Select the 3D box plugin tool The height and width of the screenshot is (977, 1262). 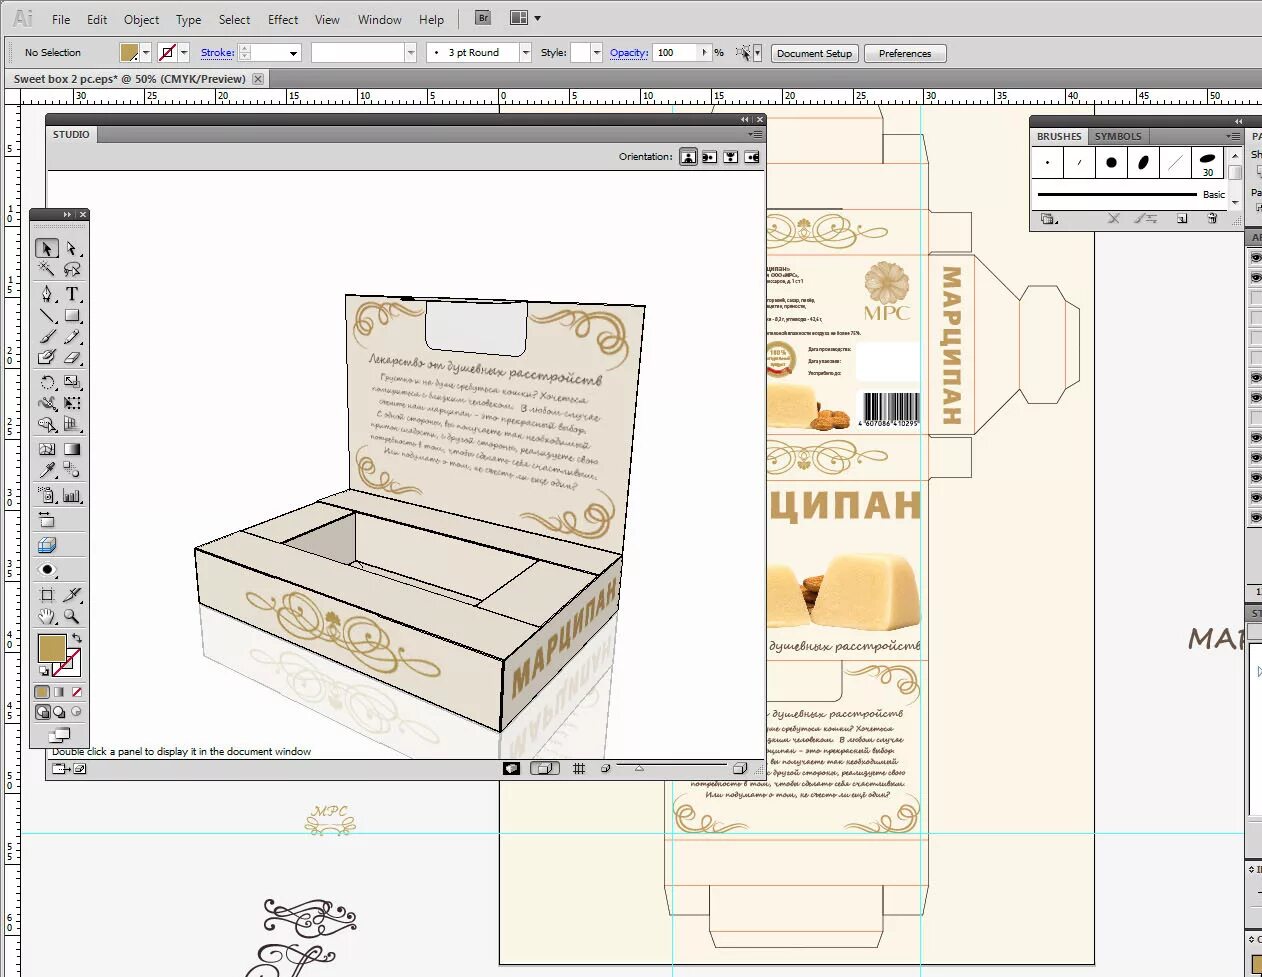pos(47,545)
